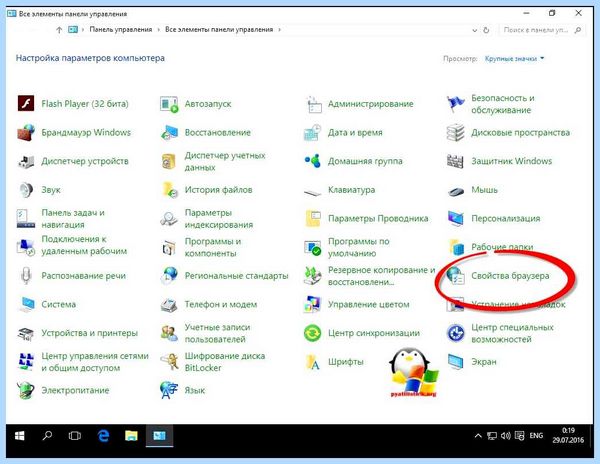The height and width of the screenshot is (464, 600).
Task: Switch input language via ENG indicator
Action: point(536,435)
